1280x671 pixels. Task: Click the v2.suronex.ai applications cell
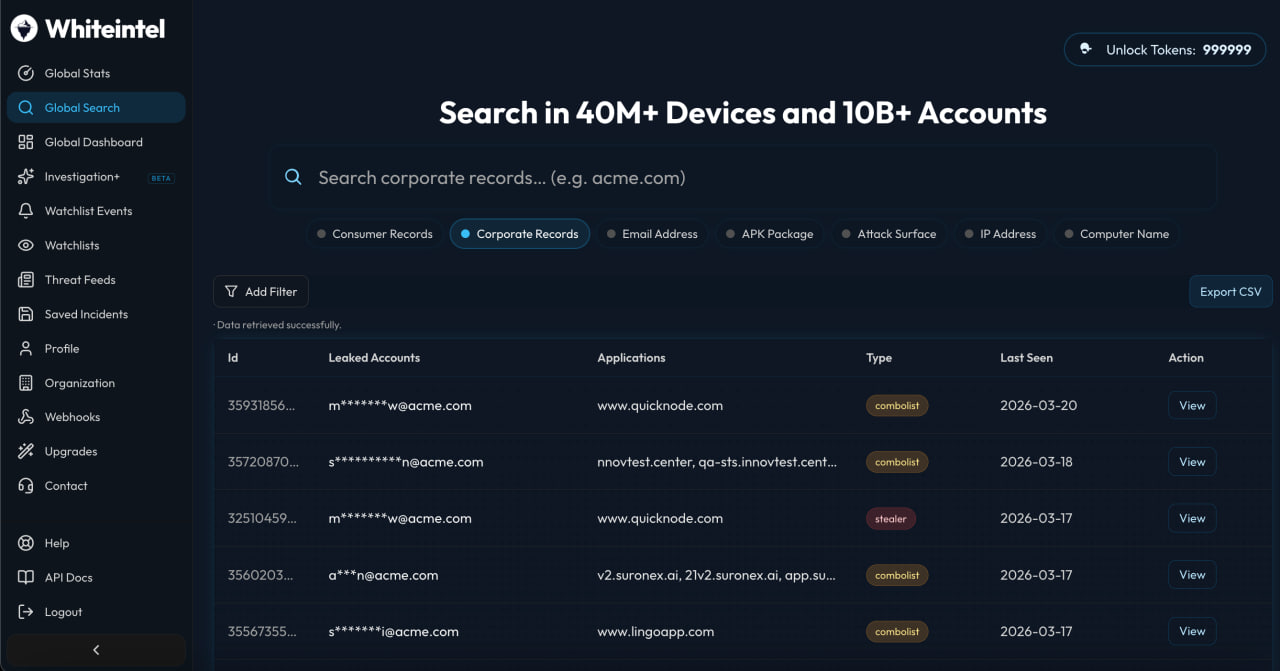point(717,575)
